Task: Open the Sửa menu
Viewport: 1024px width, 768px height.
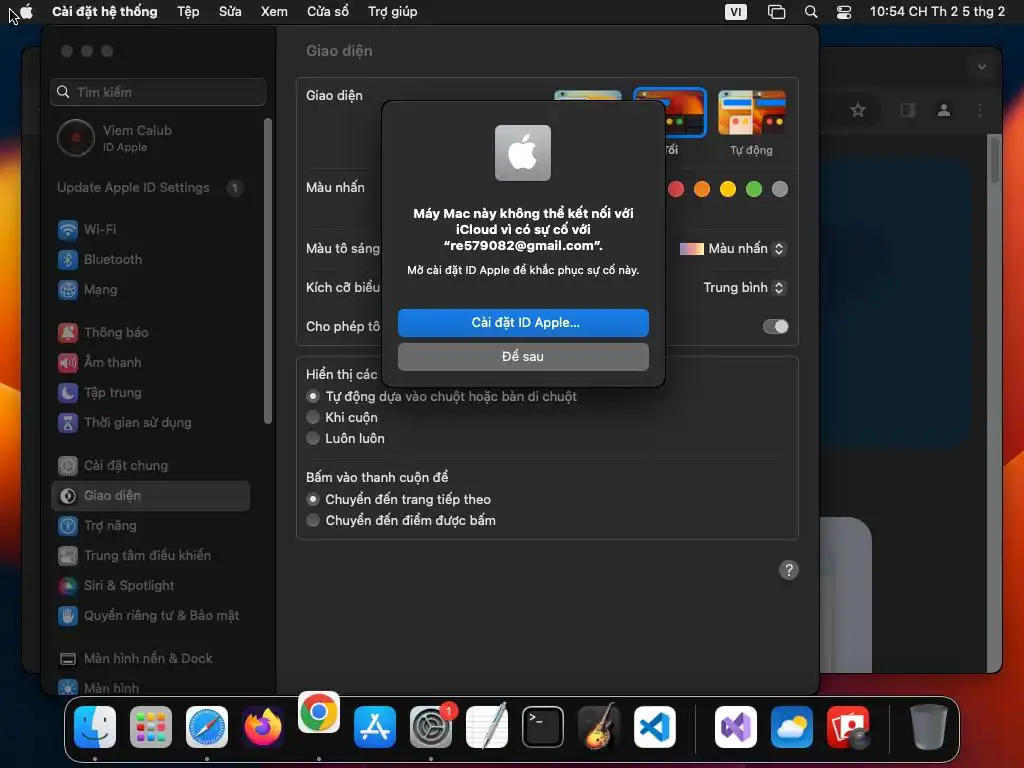Action: tap(230, 11)
